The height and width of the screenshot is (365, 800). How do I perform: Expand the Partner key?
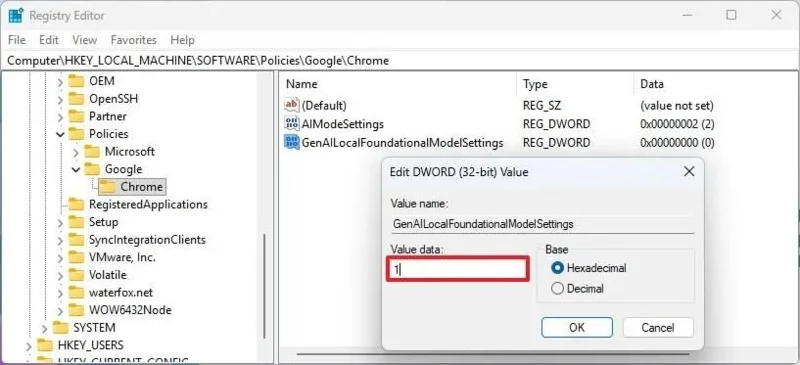point(60,116)
